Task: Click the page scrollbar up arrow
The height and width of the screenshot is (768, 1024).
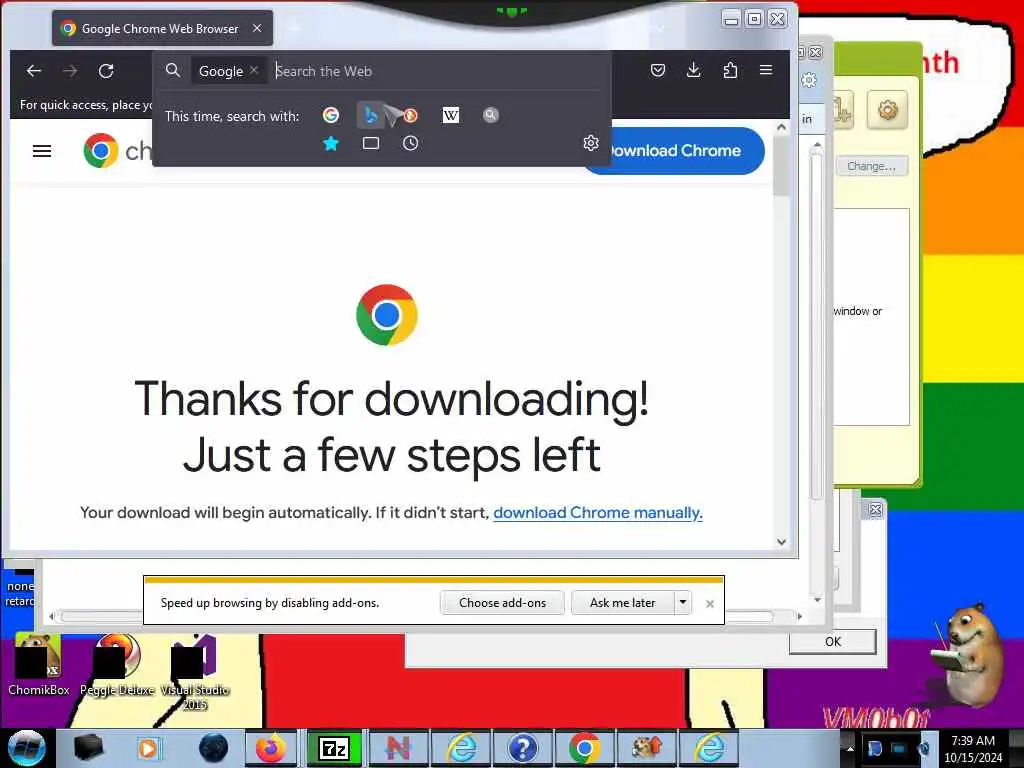Action: click(x=782, y=127)
